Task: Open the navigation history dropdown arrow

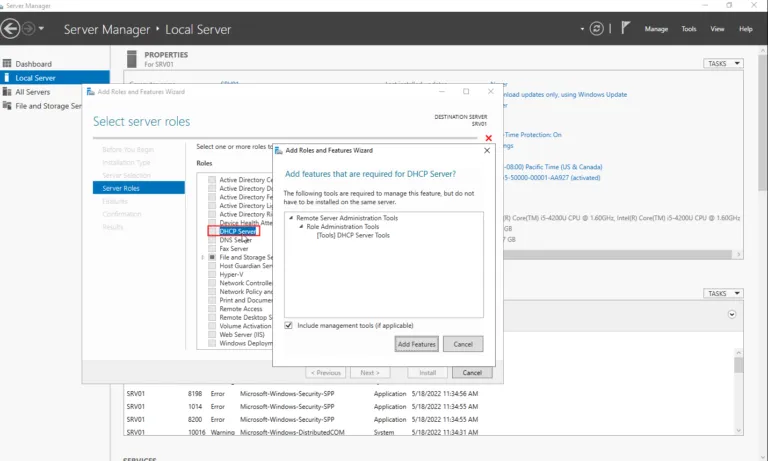Action: [41, 28]
